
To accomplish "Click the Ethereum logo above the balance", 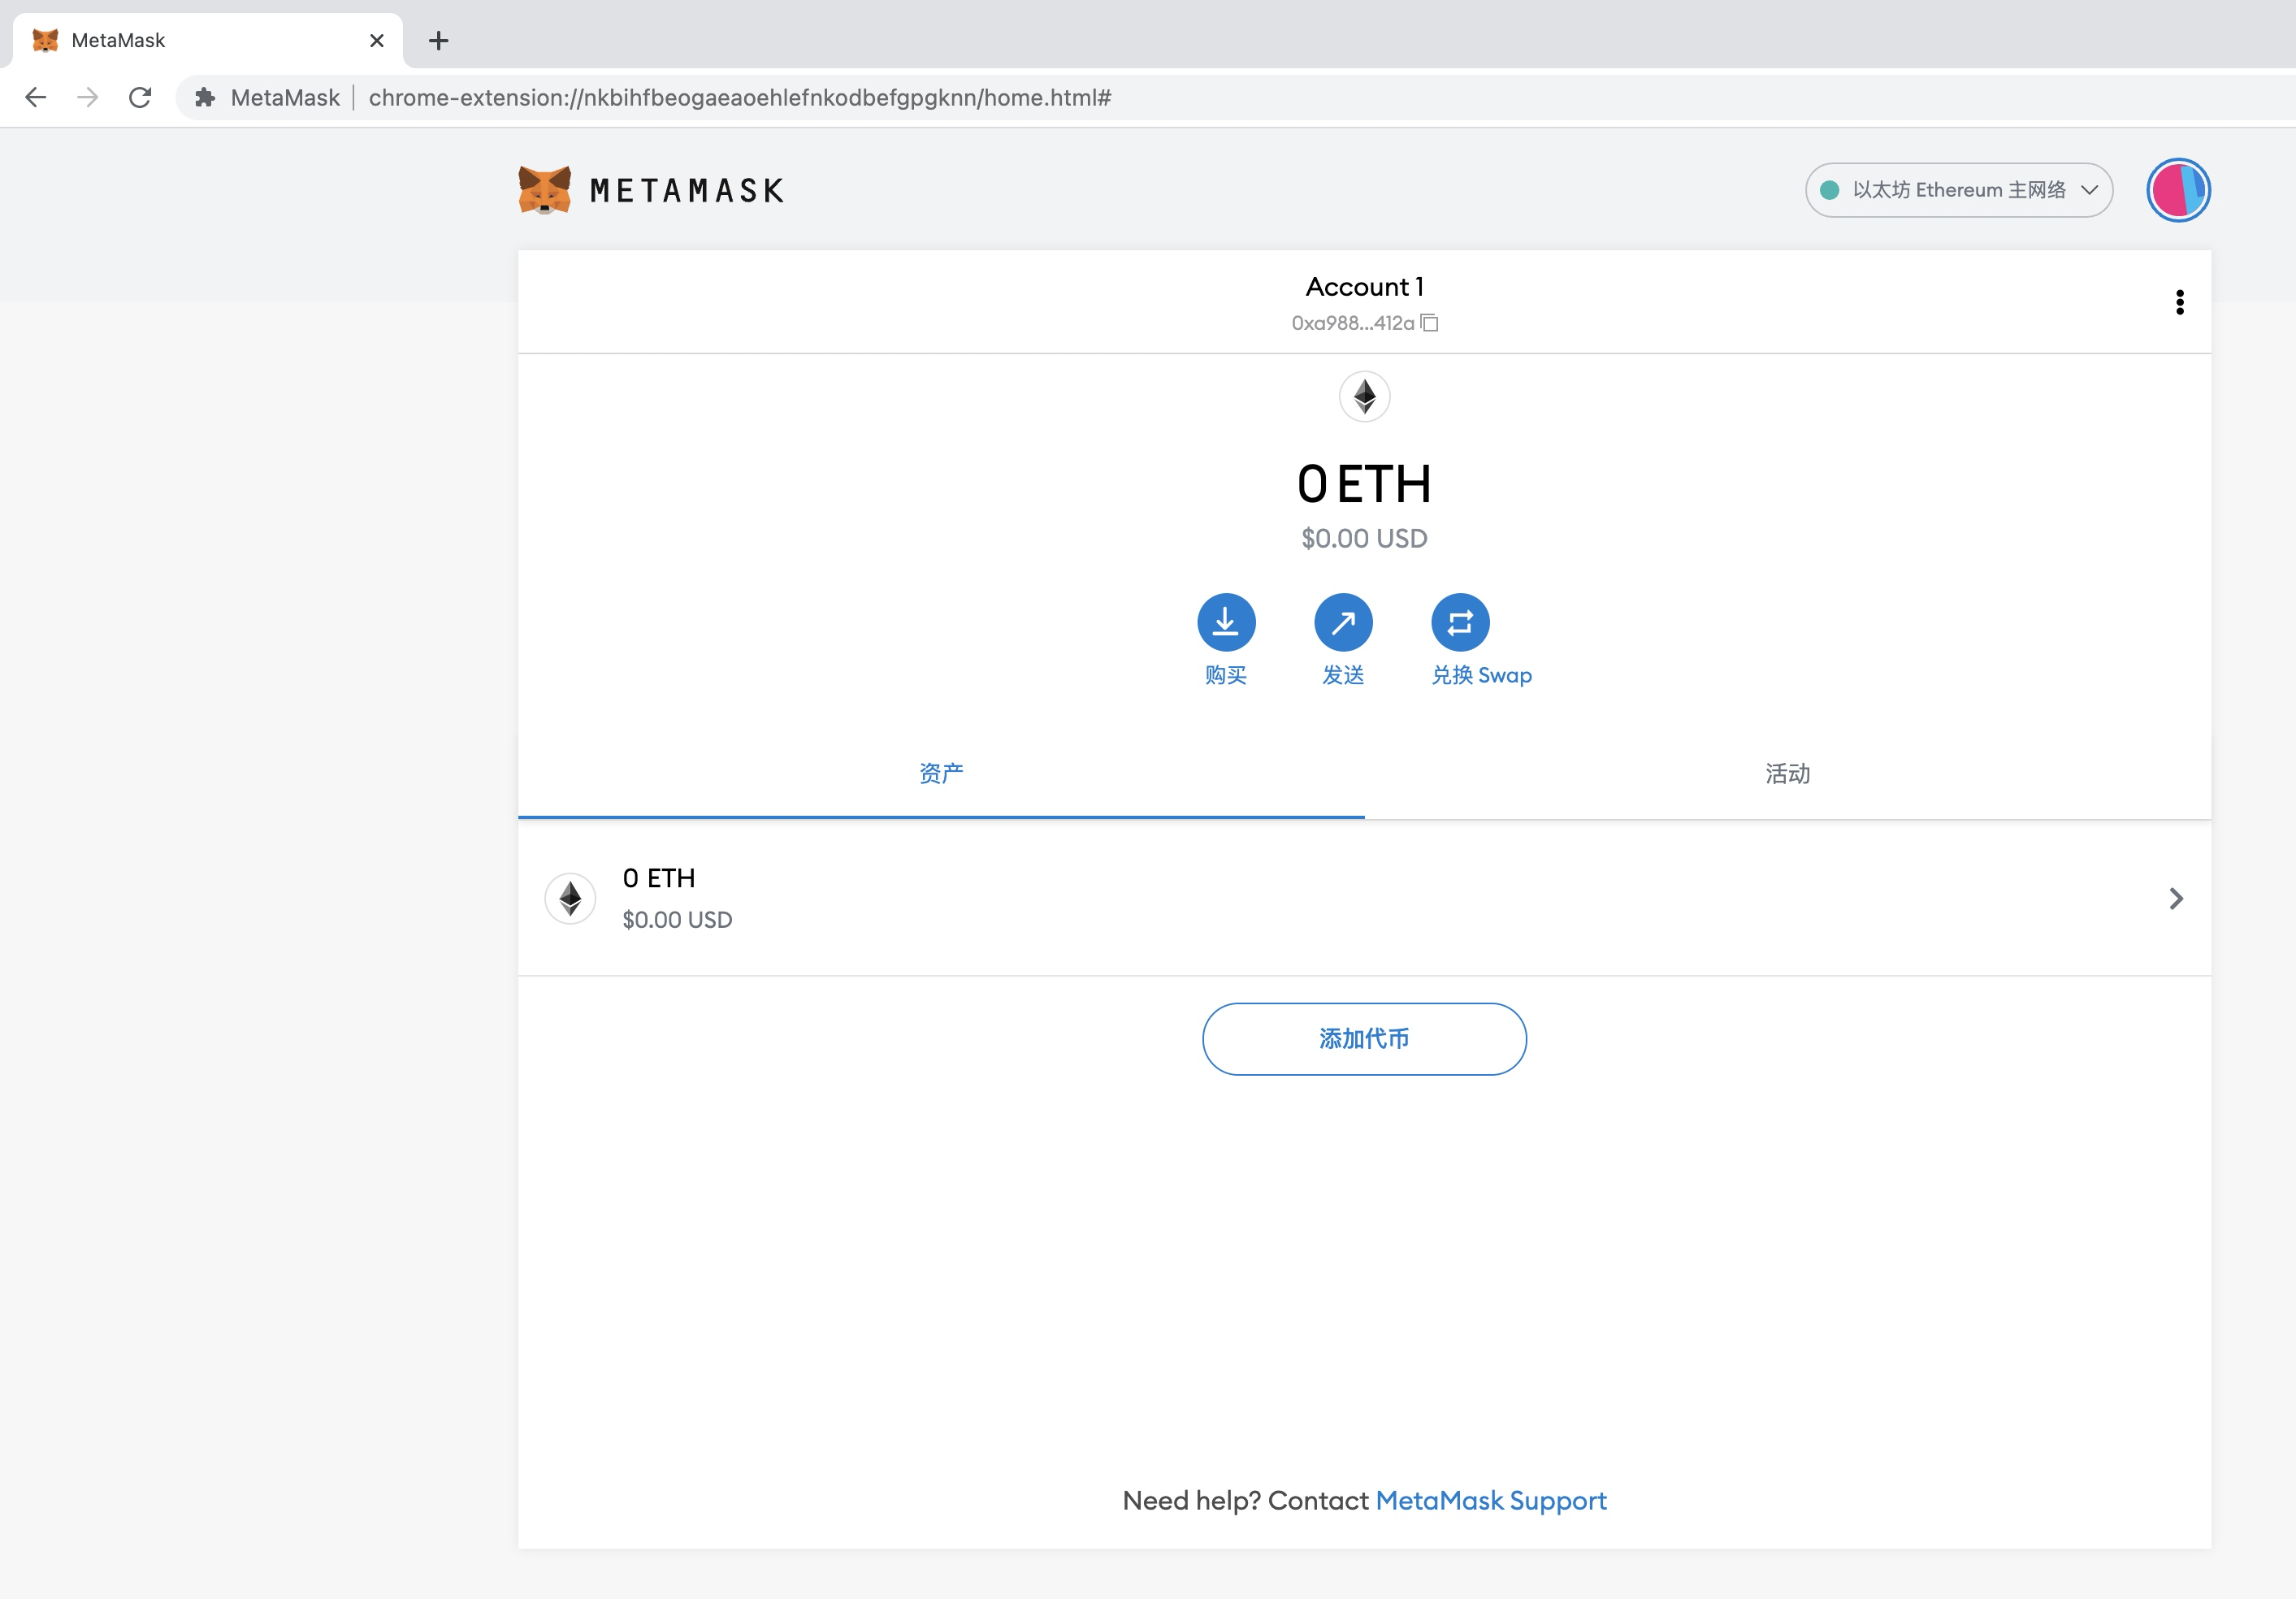I will pyautogui.click(x=1364, y=397).
